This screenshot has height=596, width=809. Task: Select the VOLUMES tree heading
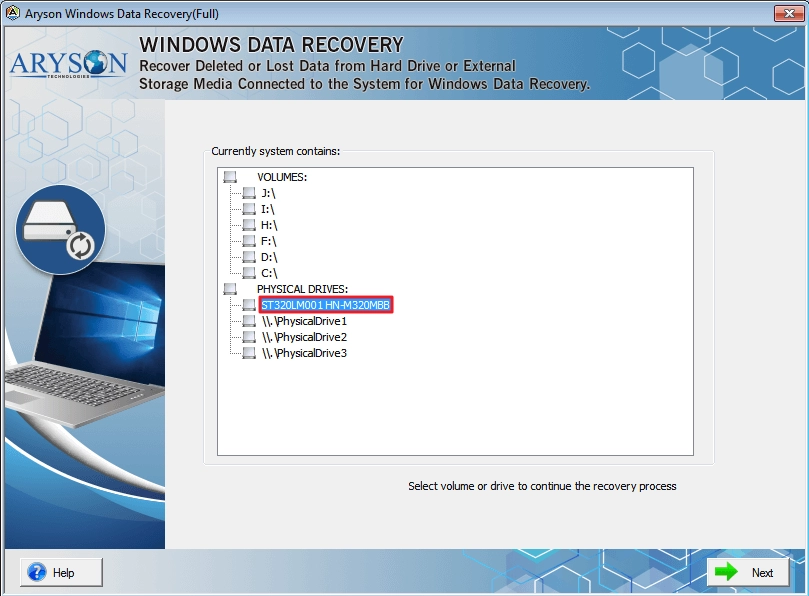[282, 177]
